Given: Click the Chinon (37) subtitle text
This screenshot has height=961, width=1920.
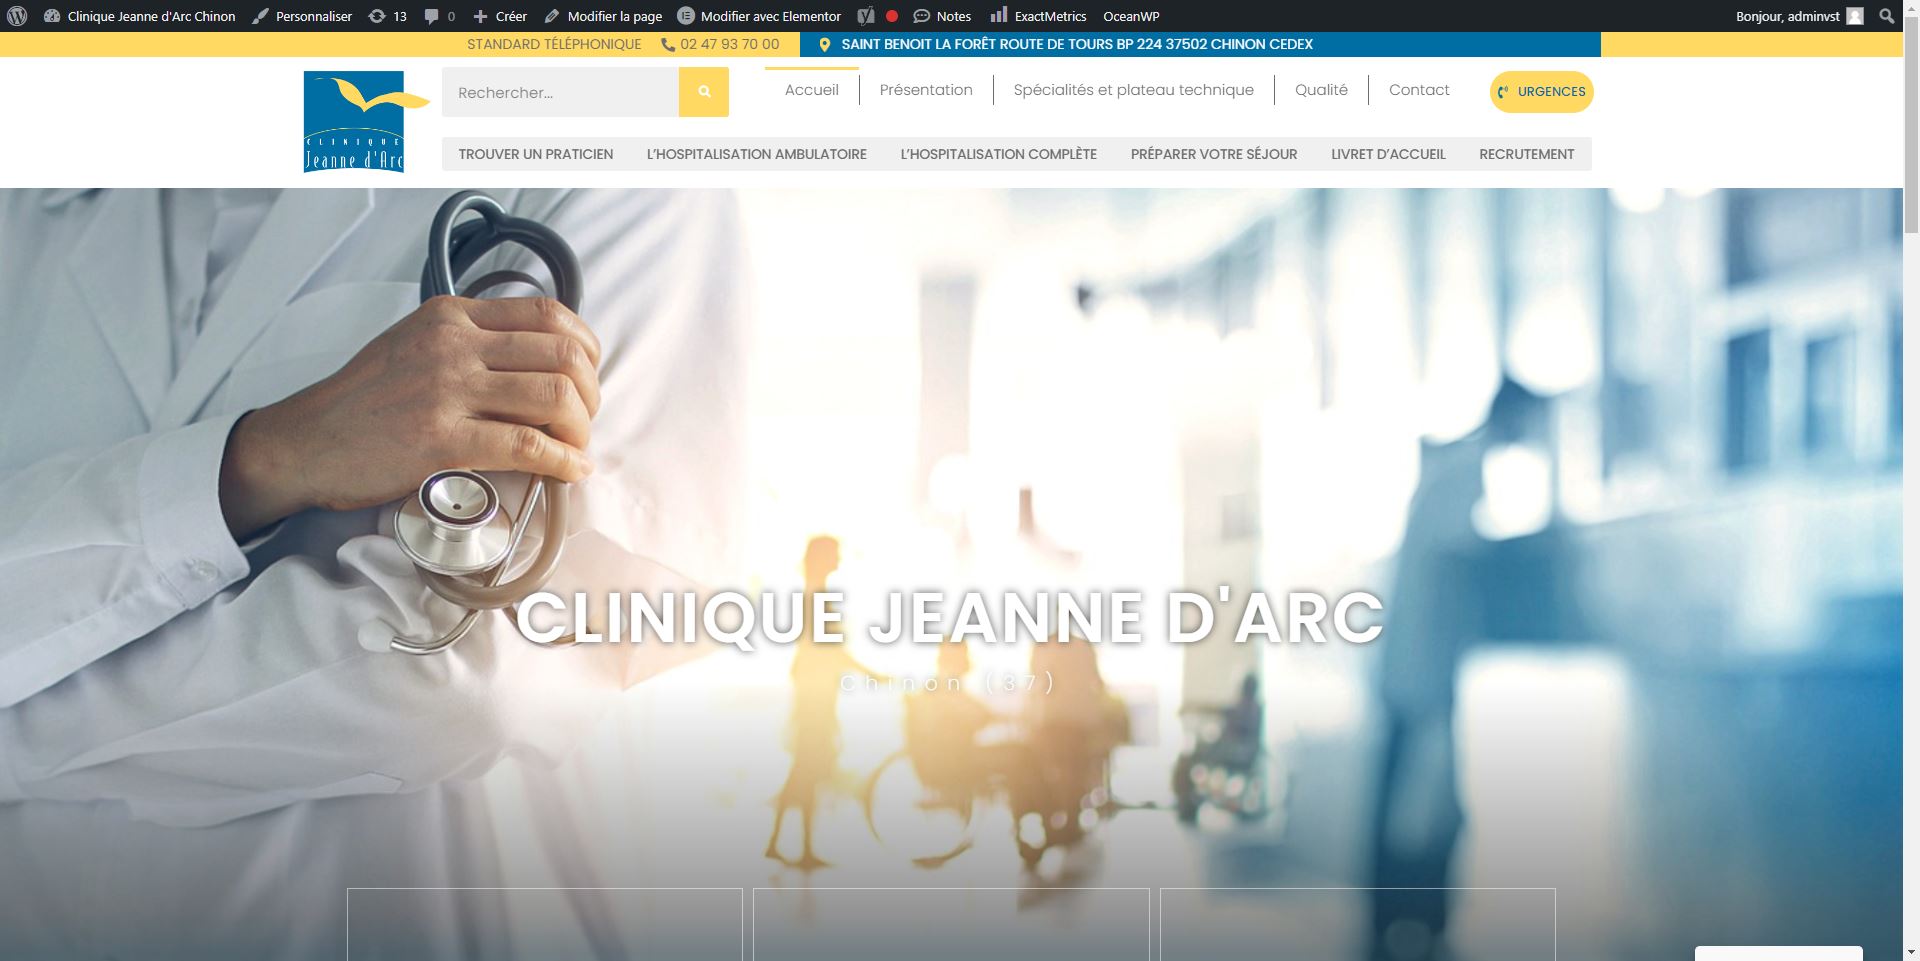Looking at the screenshot, I should click(948, 683).
